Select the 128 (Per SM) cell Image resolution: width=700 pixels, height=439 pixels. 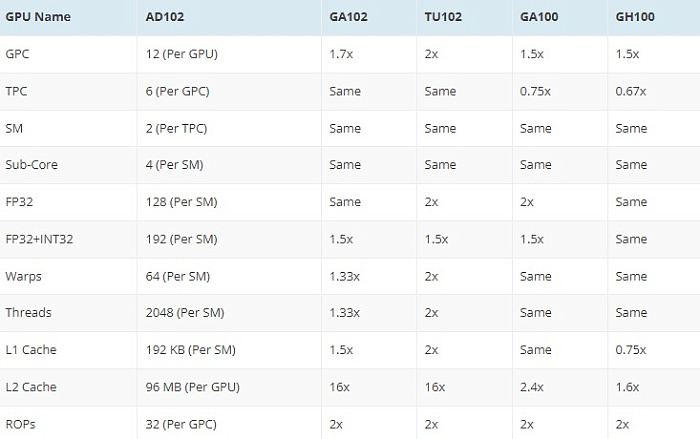pos(181,202)
